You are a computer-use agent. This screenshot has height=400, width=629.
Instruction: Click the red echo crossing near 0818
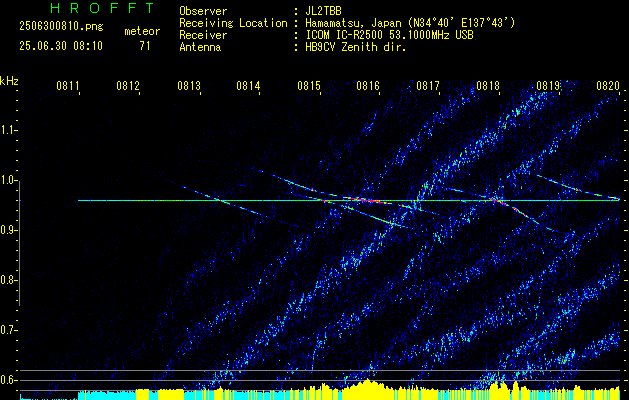point(509,205)
